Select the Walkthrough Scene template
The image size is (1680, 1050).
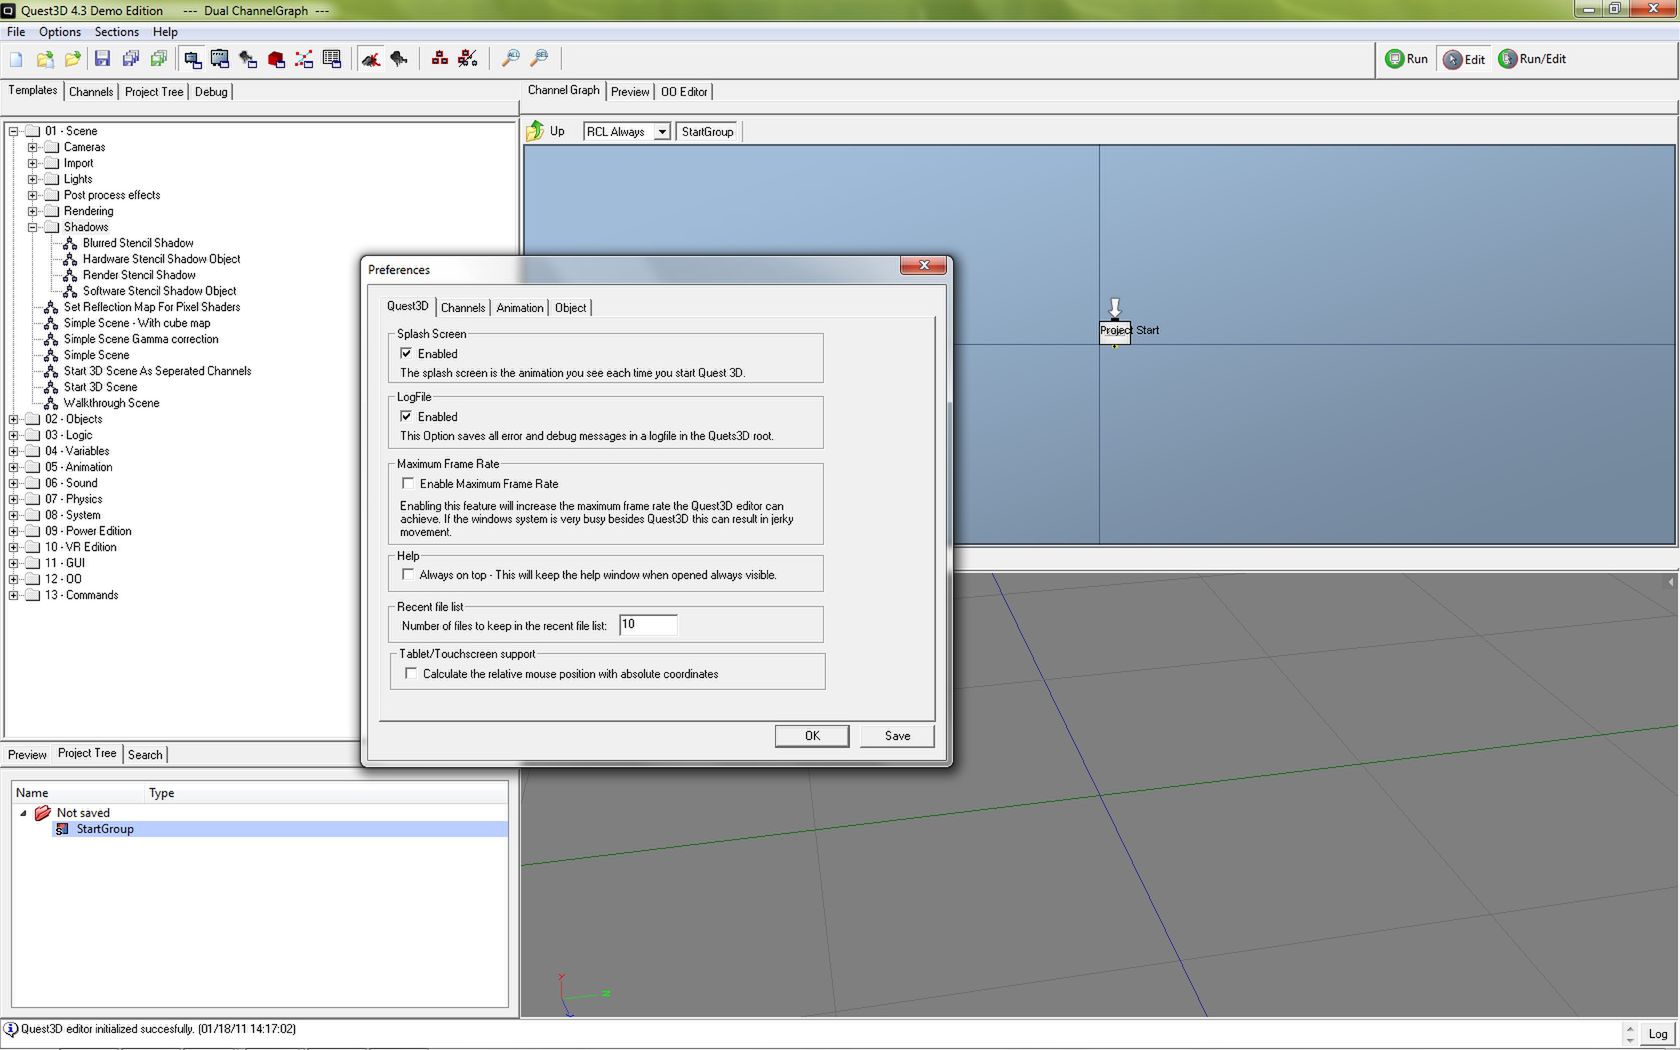pos(111,403)
